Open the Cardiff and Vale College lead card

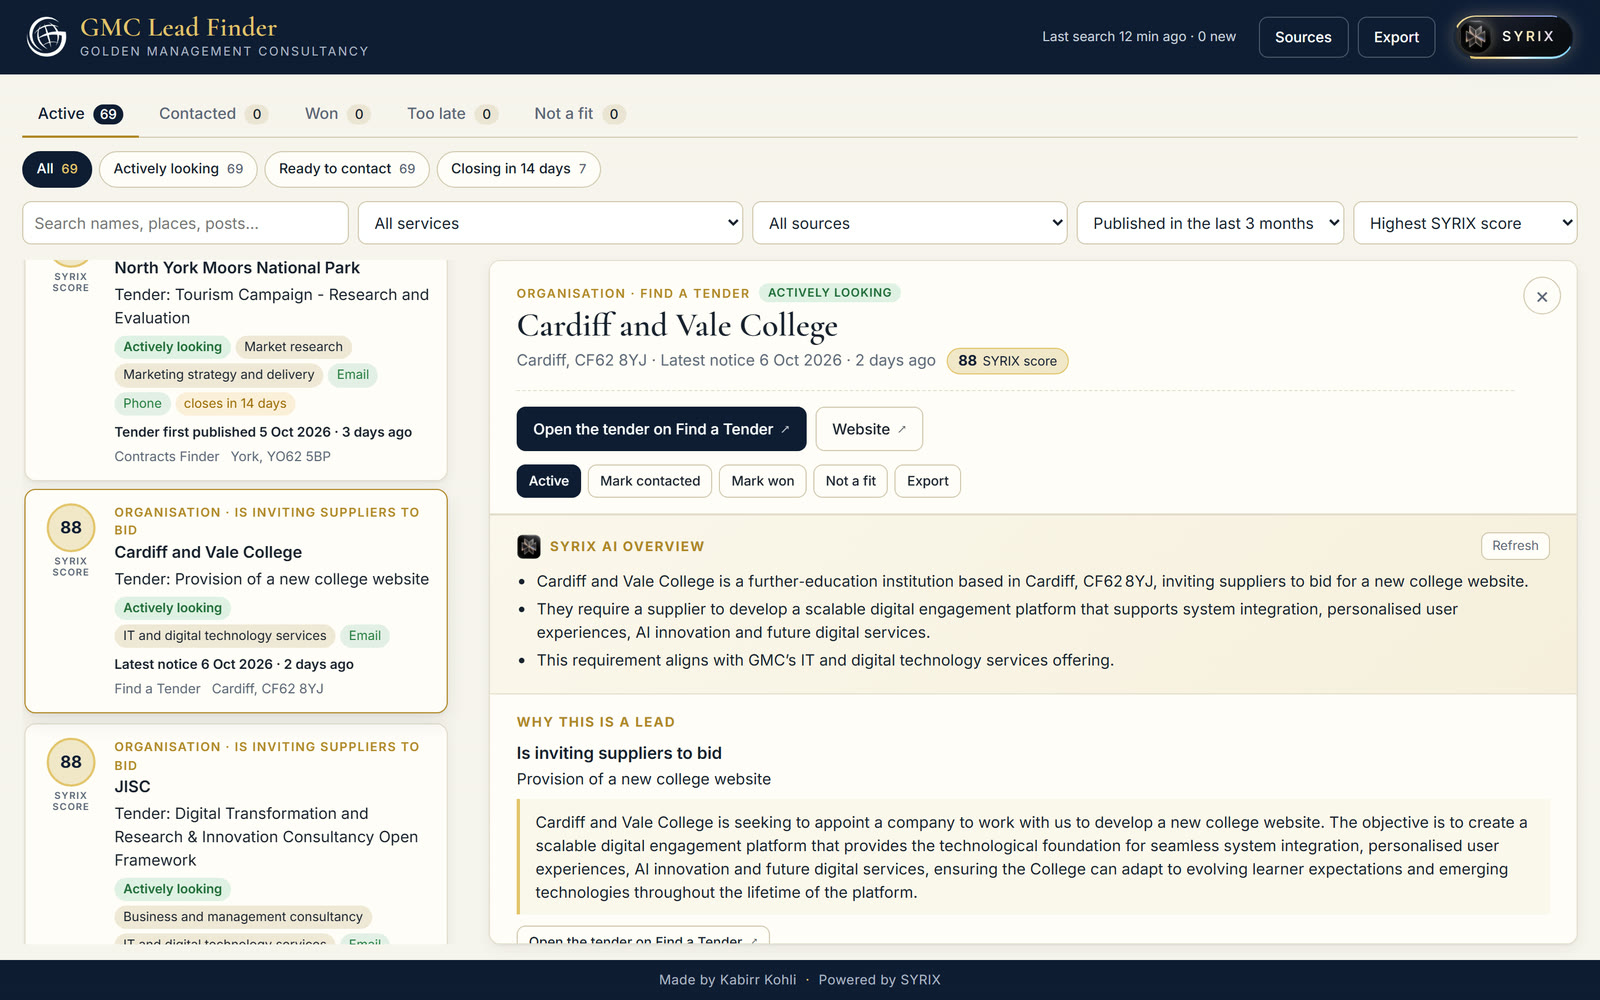click(x=236, y=601)
